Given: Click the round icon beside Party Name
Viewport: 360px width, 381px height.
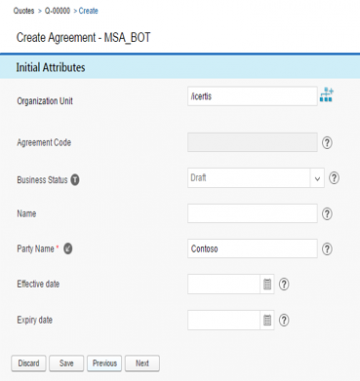Looking at the screenshot, I should [68, 249].
